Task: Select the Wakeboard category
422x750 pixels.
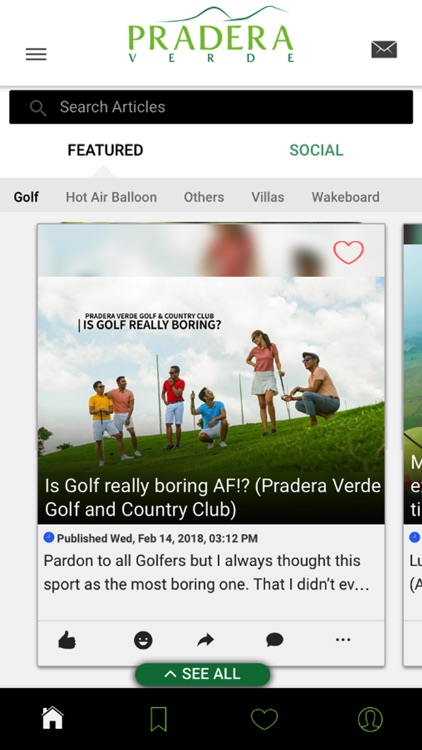Action: pyautogui.click(x=345, y=197)
